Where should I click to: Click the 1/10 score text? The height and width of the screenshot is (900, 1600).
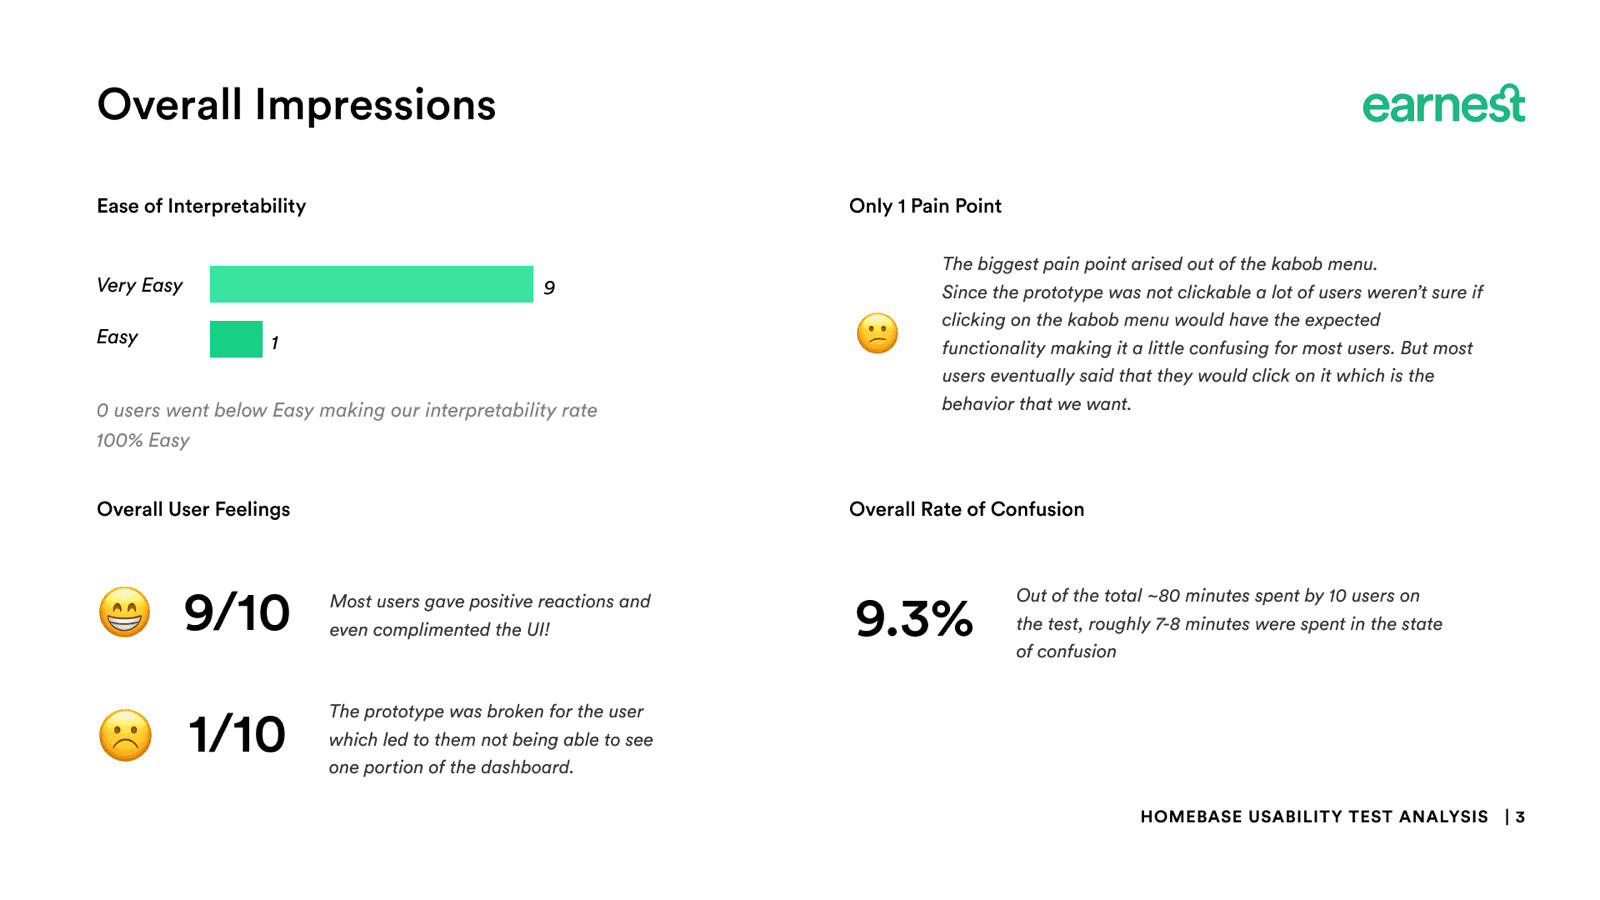click(x=237, y=735)
